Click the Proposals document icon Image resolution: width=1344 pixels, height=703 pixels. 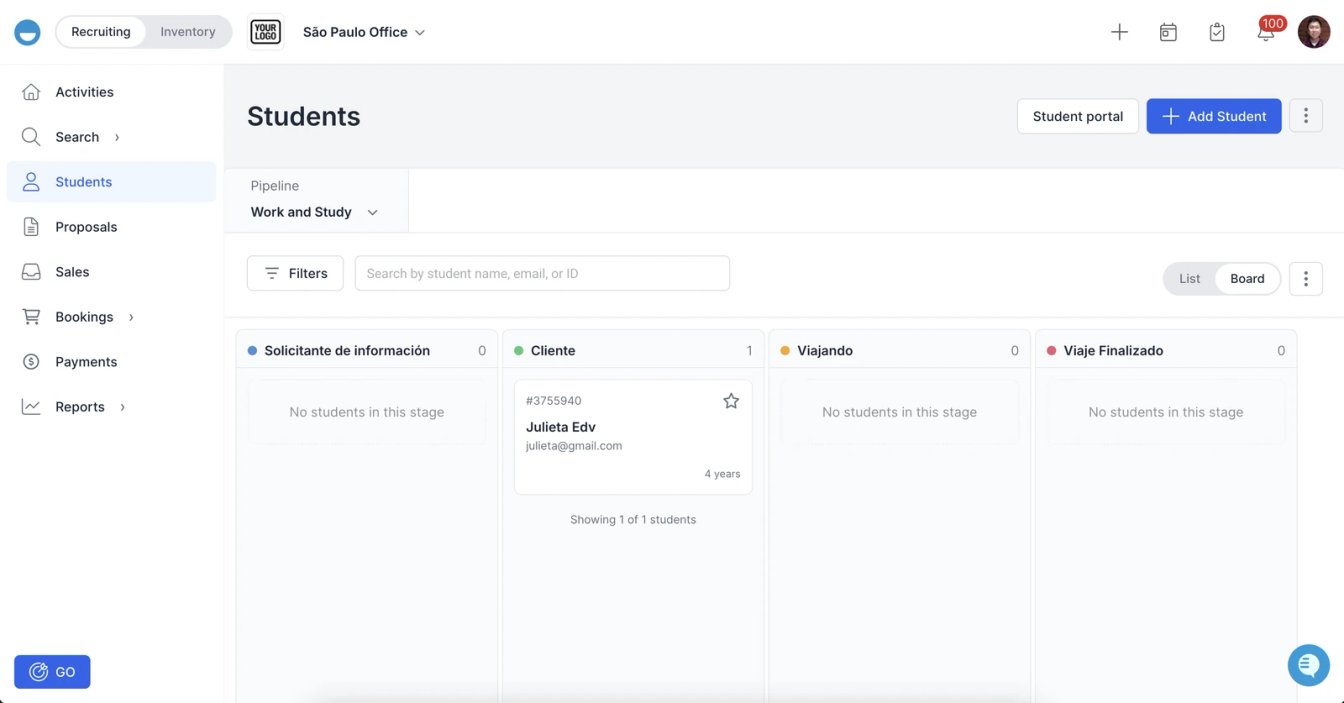click(x=31, y=227)
